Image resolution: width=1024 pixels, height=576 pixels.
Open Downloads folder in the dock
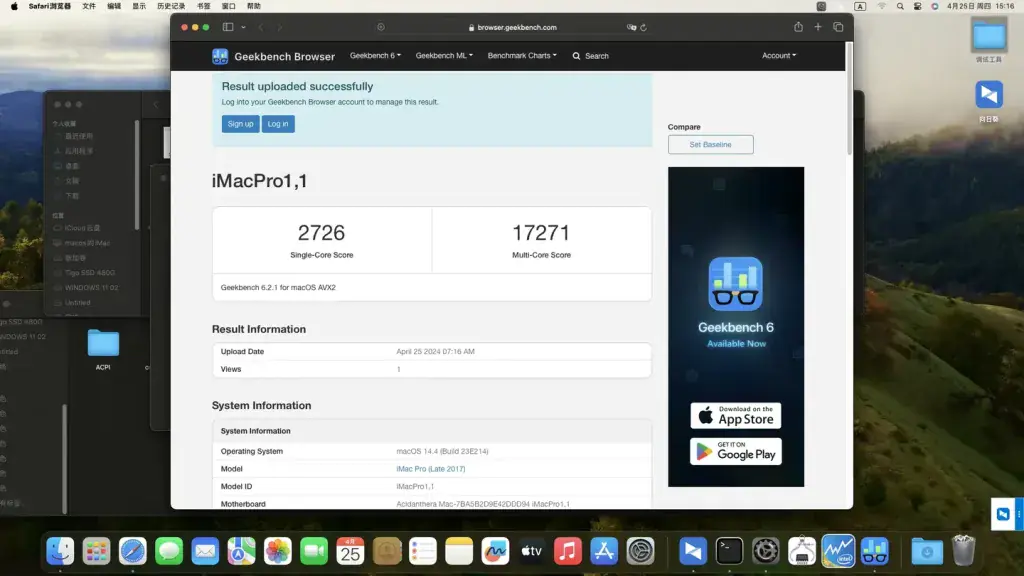point(927,551)
